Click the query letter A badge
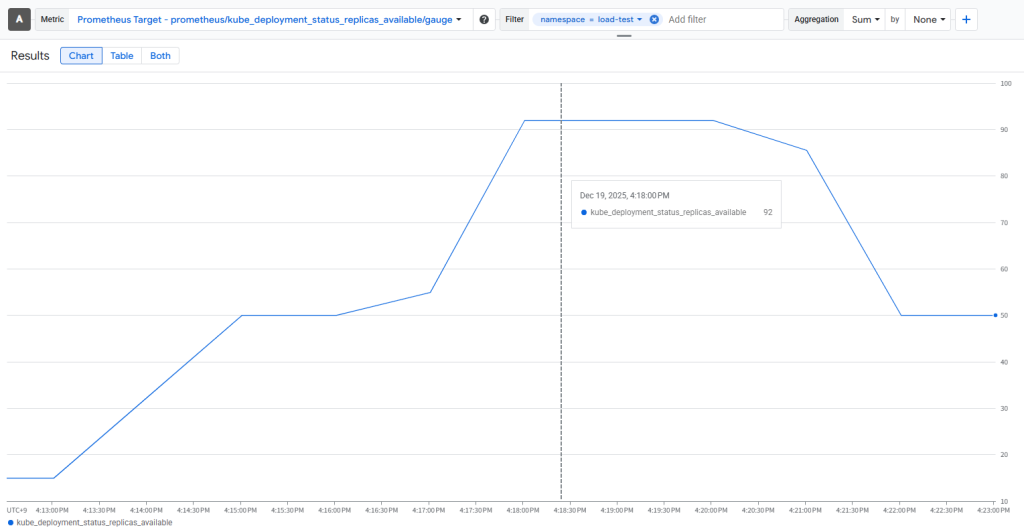 coord(20,20)
